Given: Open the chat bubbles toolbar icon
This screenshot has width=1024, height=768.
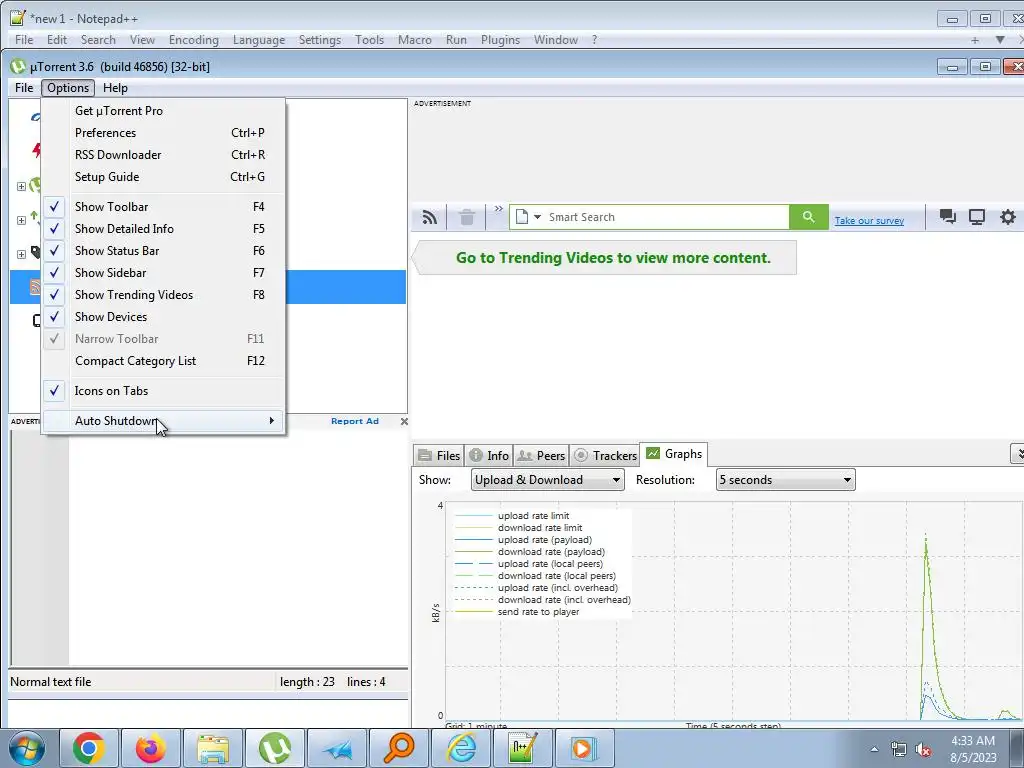Looking at the screenshot, I should tap(947, 217).
